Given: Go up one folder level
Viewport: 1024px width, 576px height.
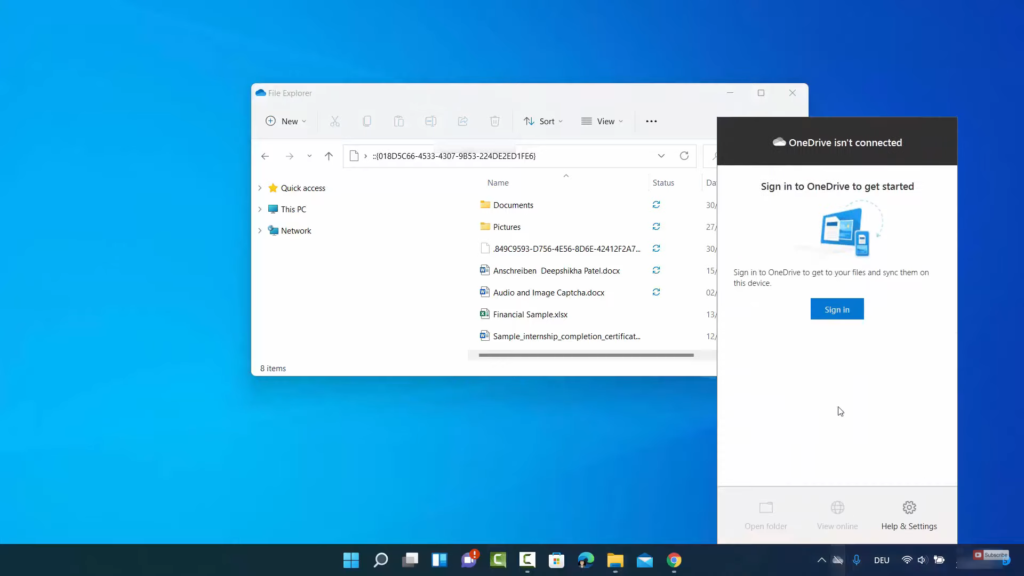Looking at the screenshot, I should point(328,156).
